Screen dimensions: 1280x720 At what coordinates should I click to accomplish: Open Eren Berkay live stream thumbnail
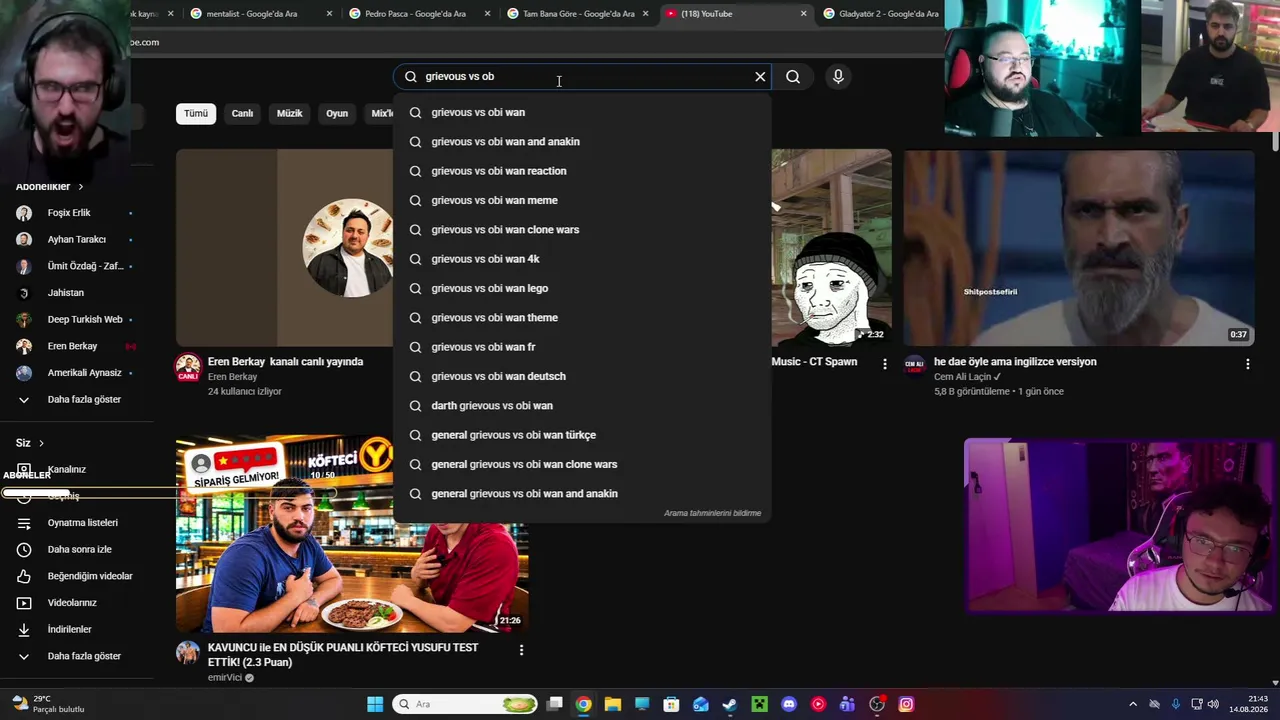(x=285, y=248)
